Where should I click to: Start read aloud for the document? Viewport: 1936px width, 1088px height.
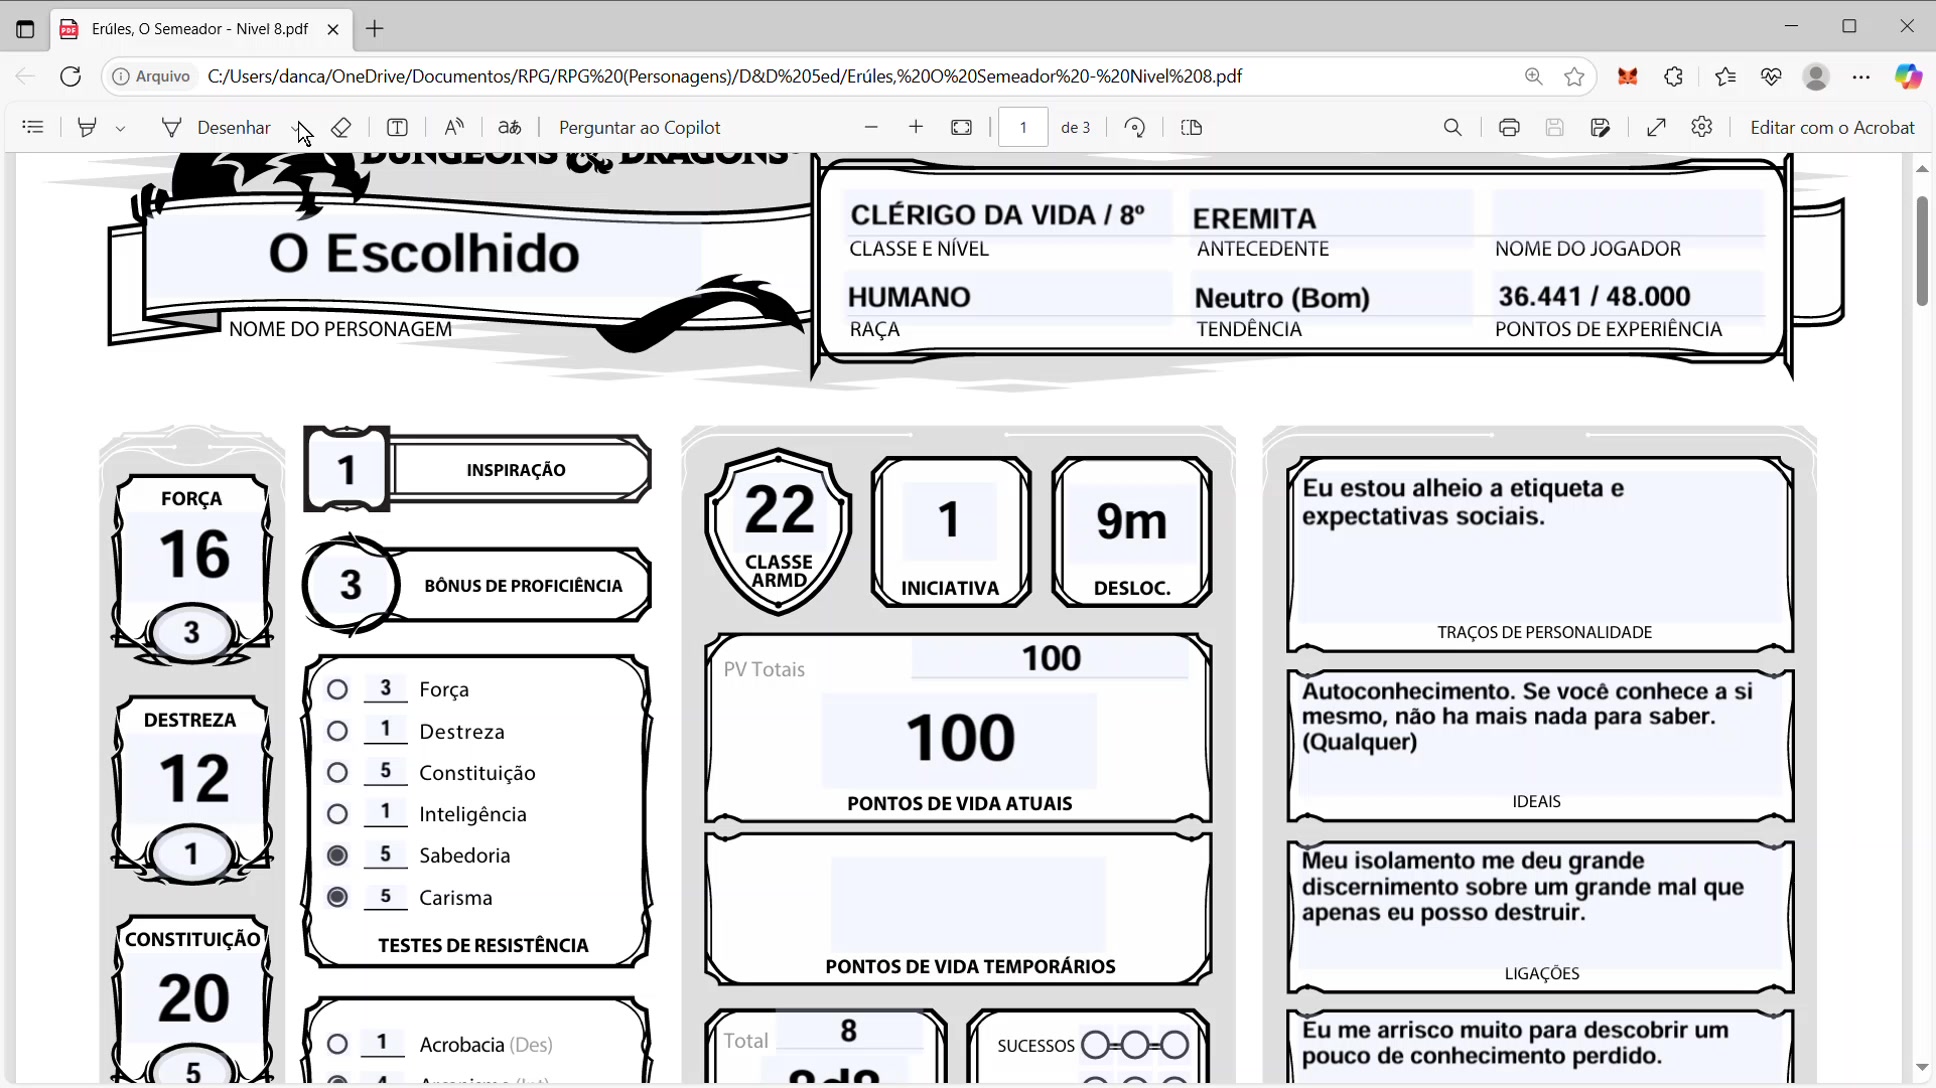[x=453, y=127]
